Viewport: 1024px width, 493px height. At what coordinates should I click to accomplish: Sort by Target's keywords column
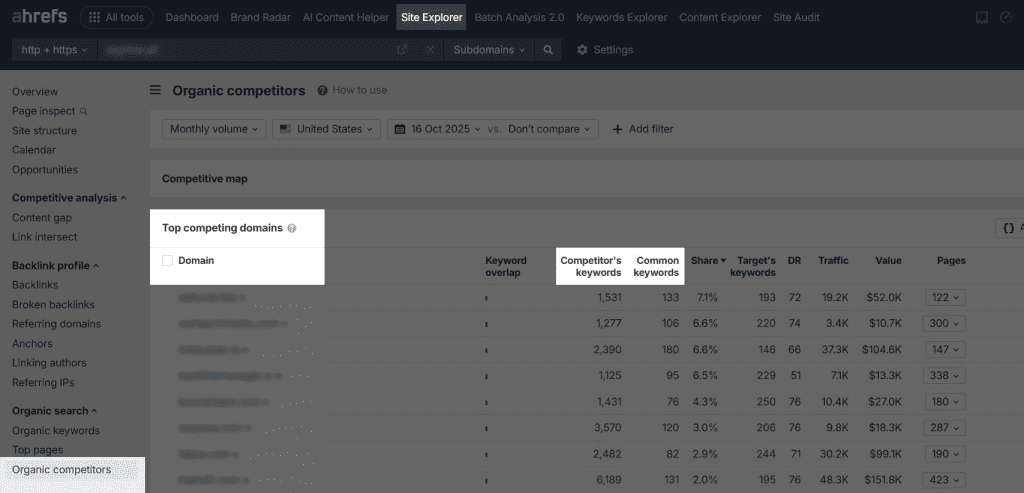coord(753,266)
